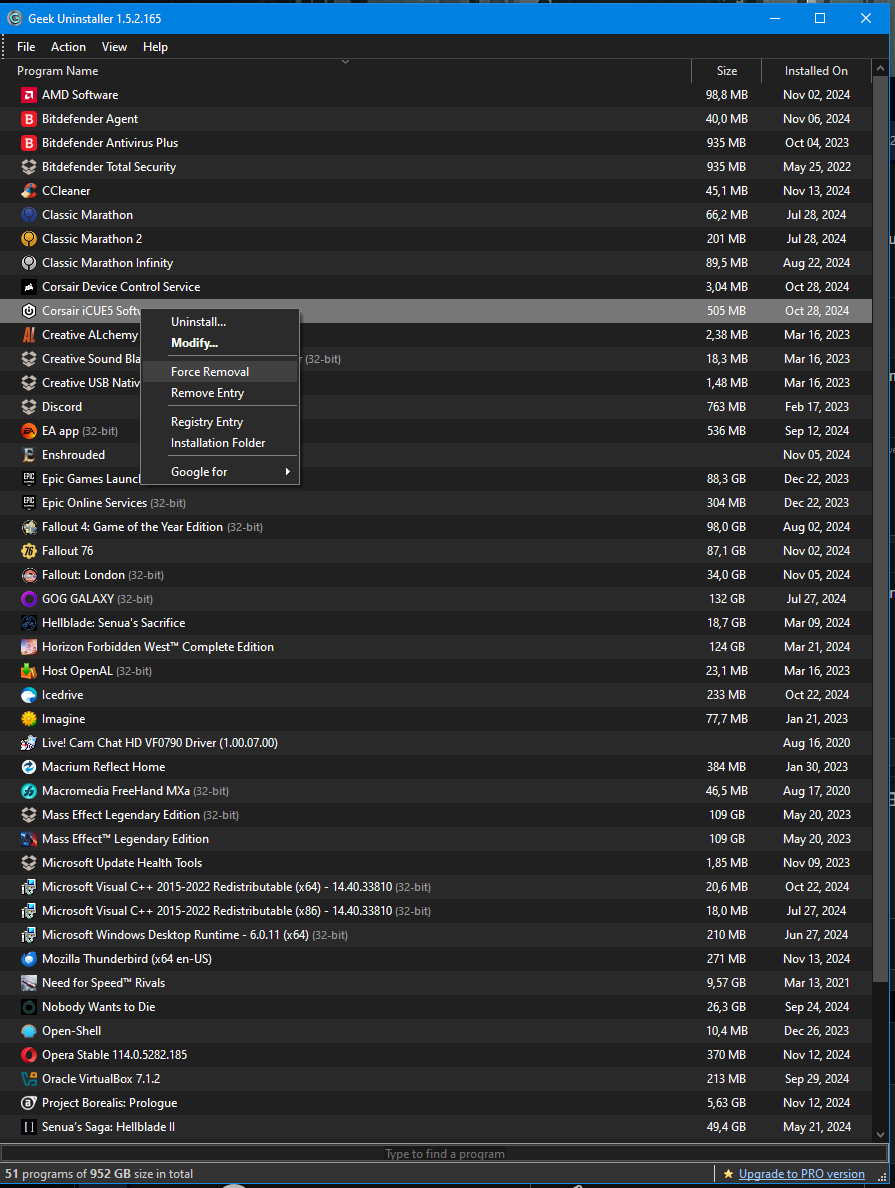Screen dimensions: 895x1188
Task: Select Need for Speed Rivals entry
Action: click(x=436, y=983)
